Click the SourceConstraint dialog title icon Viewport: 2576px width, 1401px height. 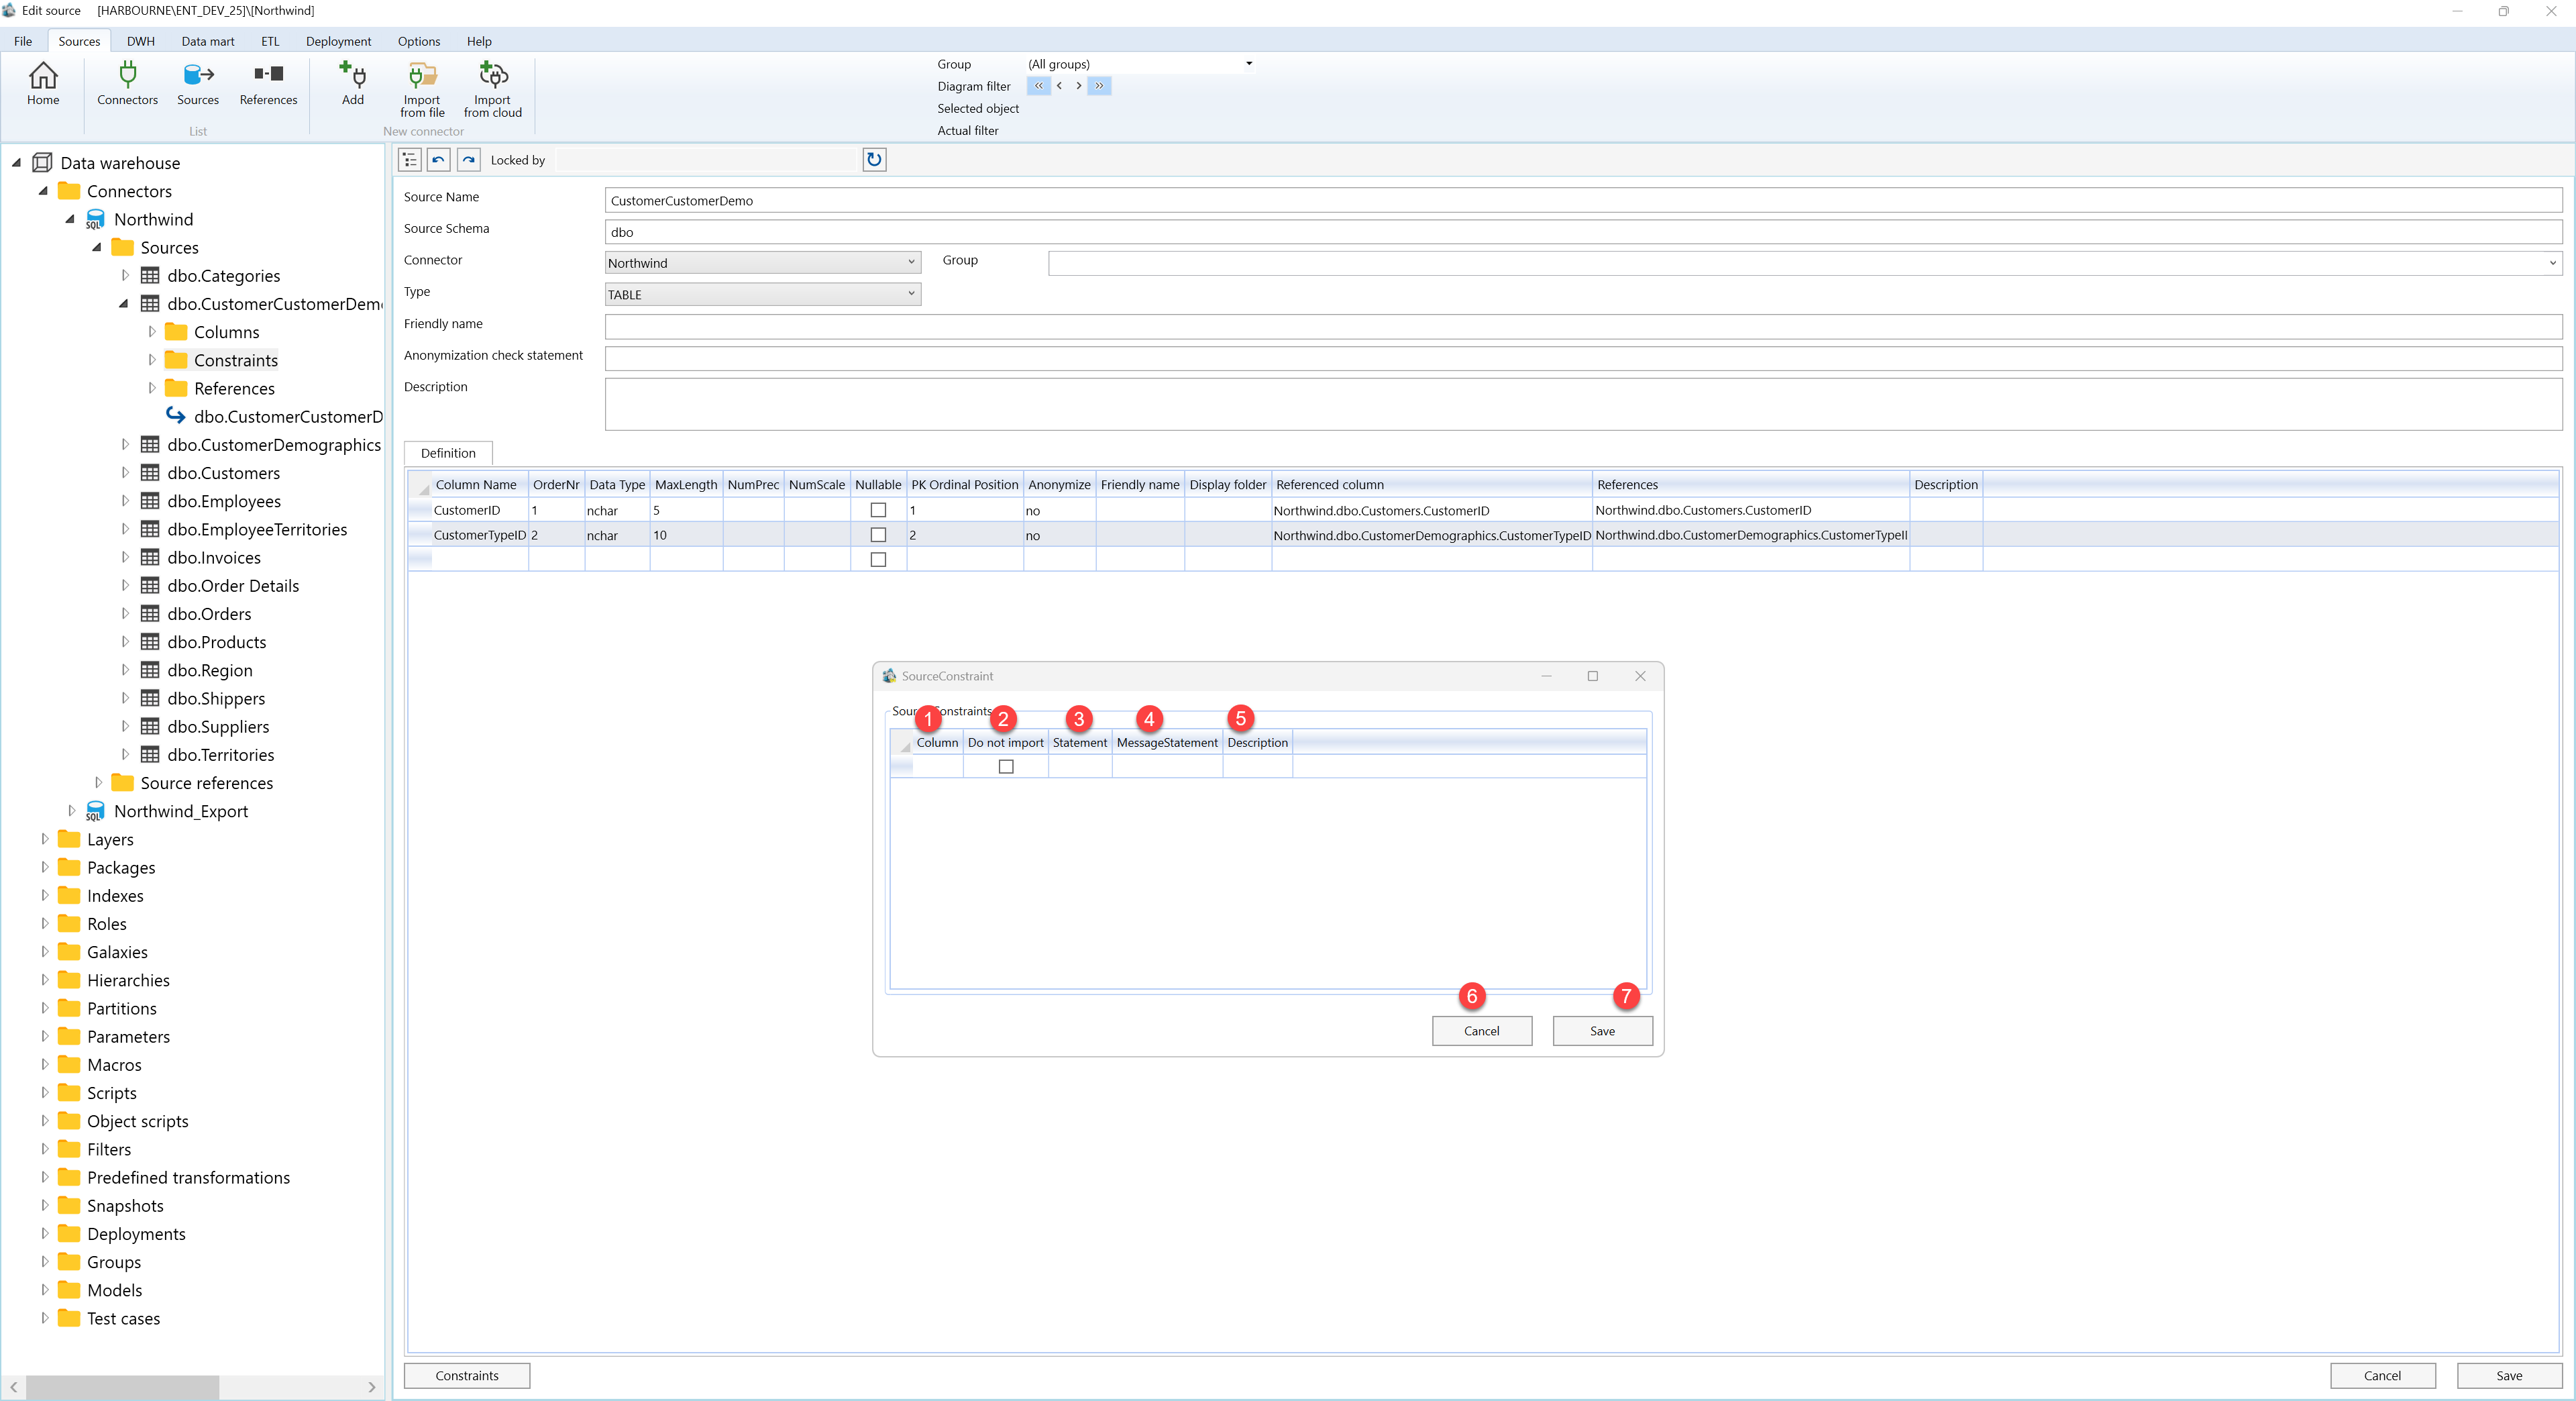pyautogui.click(x=889, y=676)
